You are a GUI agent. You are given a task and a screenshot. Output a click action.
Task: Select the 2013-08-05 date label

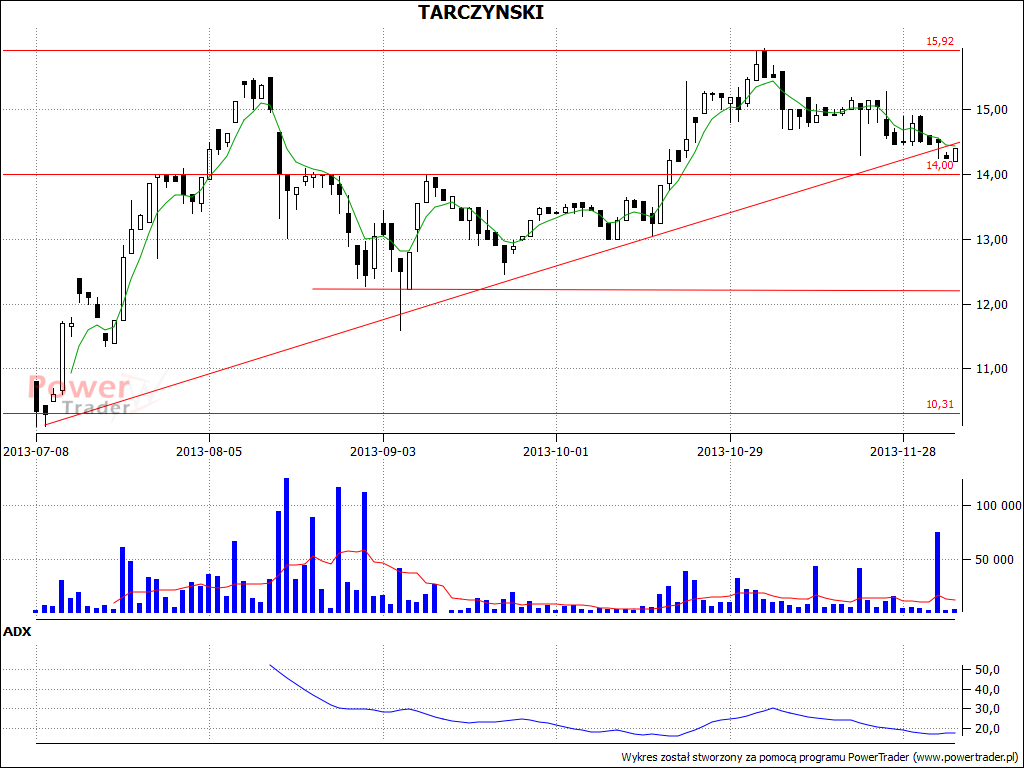pyautogui.click(x=209, y=451)
